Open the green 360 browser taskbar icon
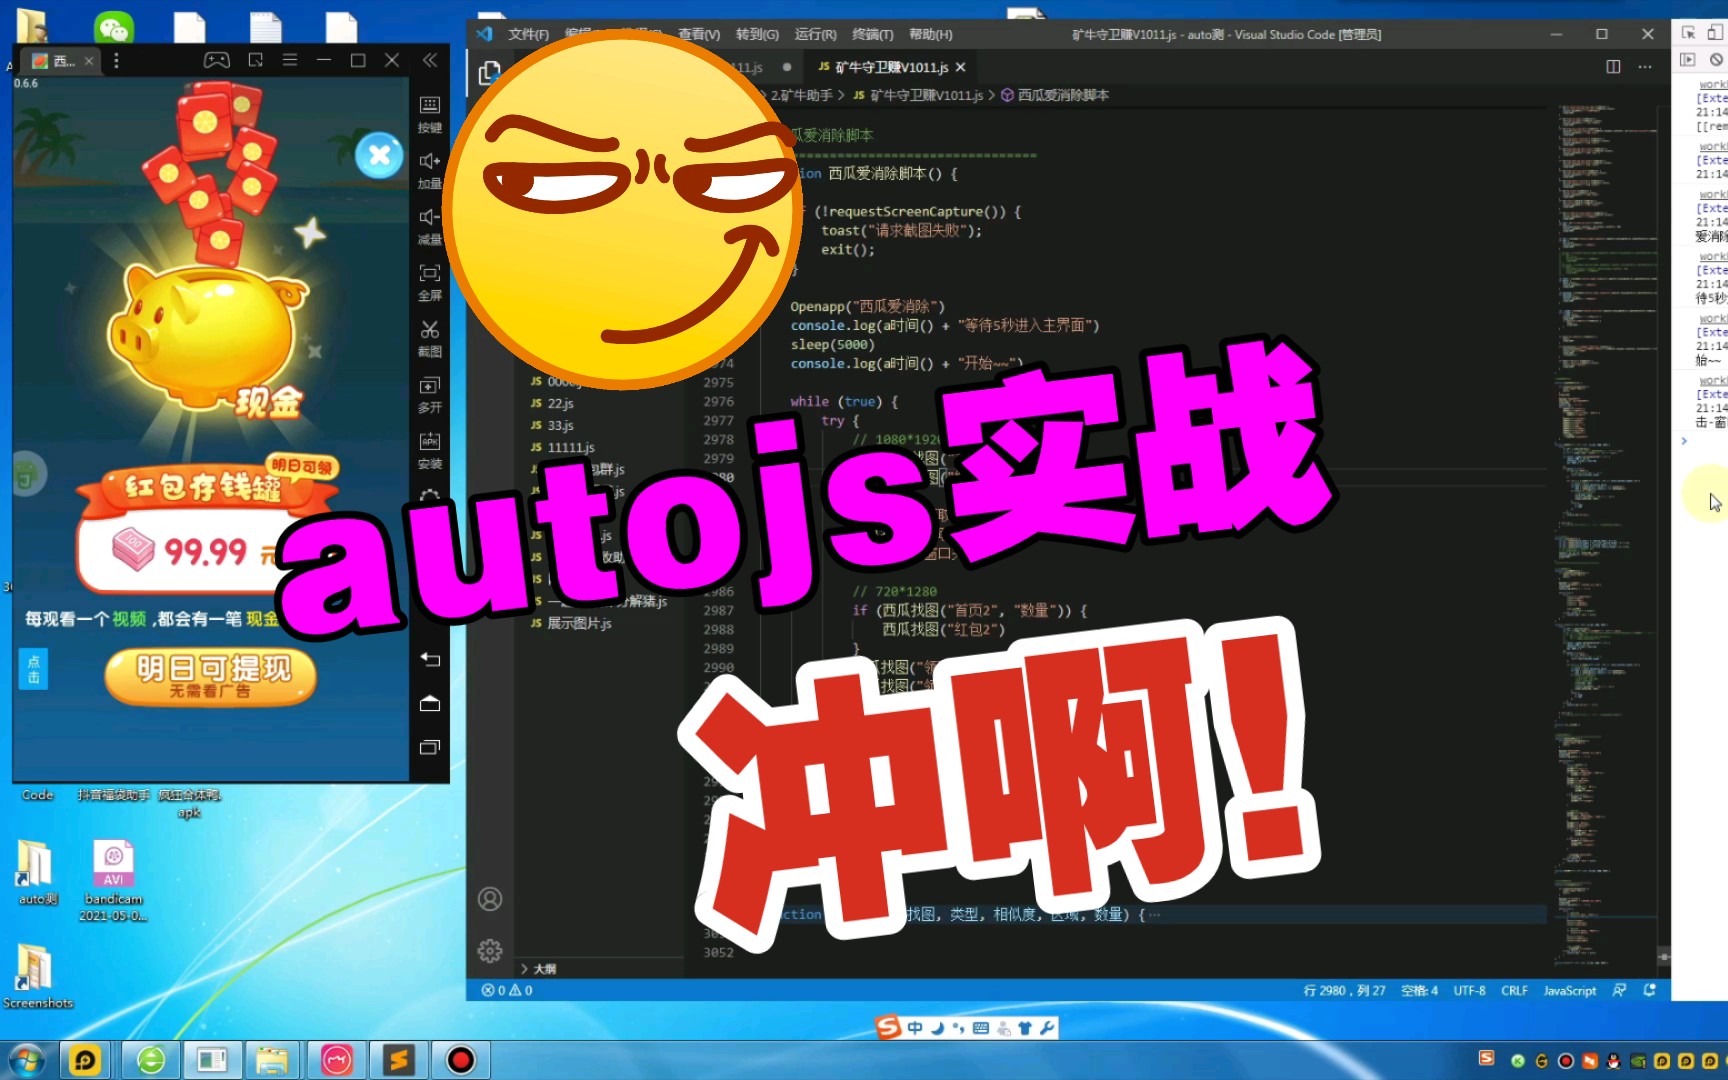 [151, 1060]
